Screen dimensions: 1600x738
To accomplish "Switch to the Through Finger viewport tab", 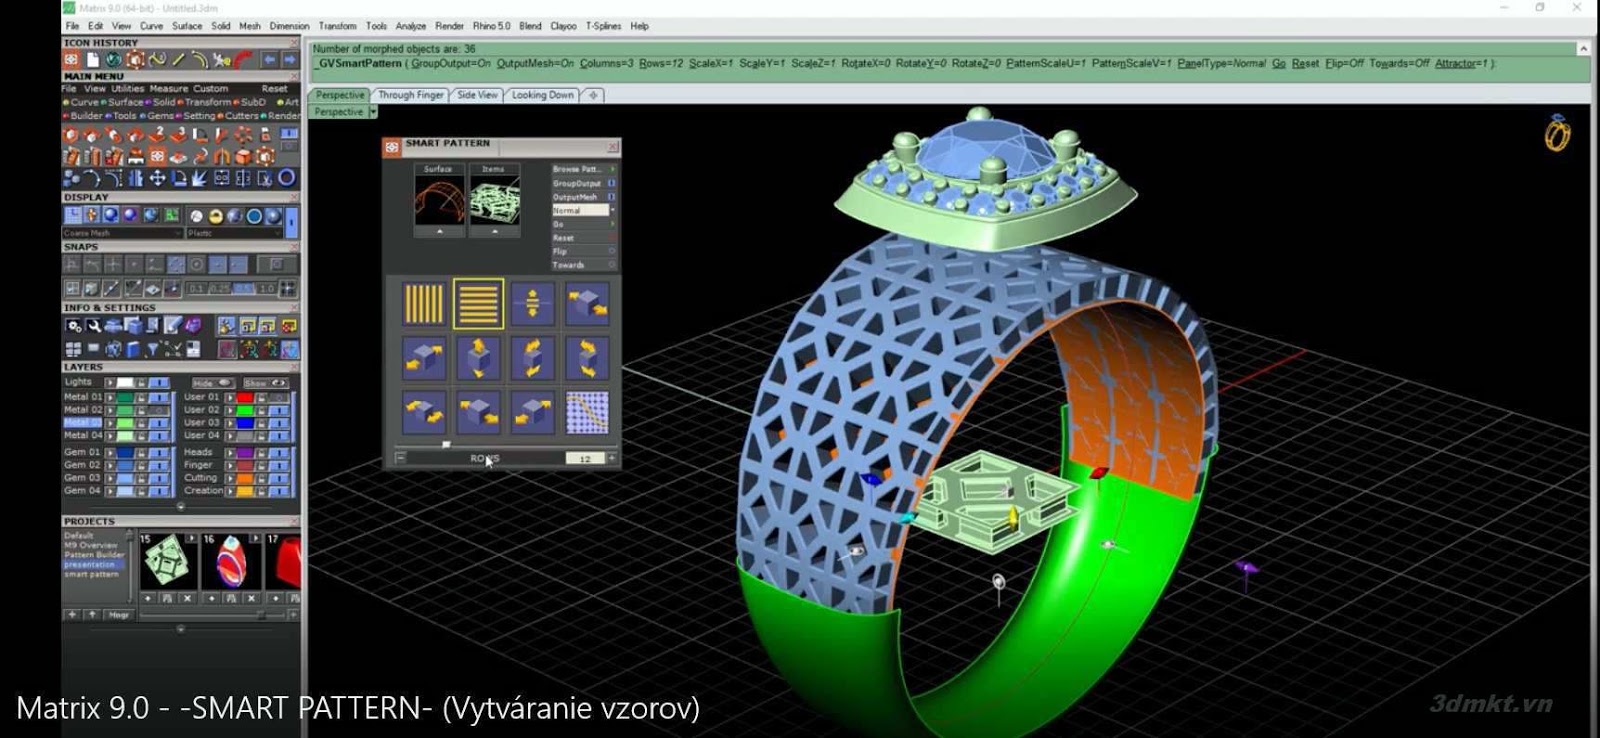I will tap(410, 95).
